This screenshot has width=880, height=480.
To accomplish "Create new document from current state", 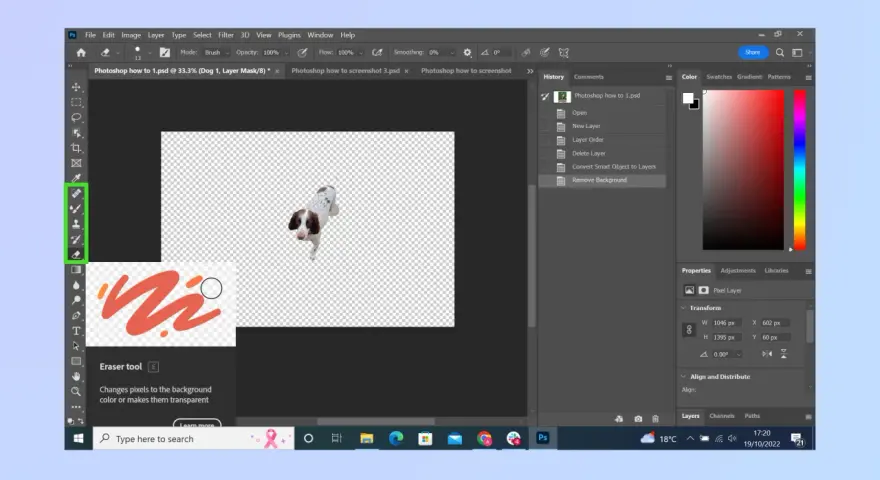I will [618, 419].
